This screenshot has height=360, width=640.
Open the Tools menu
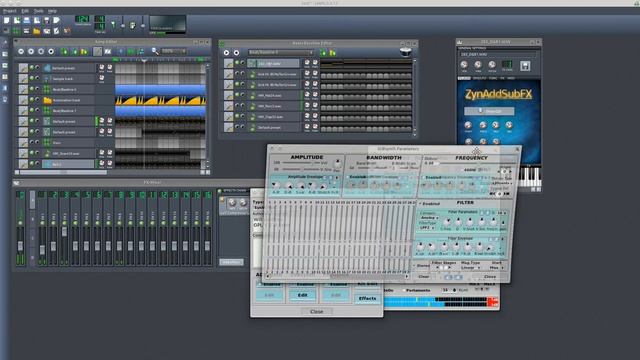click(38, 11)
